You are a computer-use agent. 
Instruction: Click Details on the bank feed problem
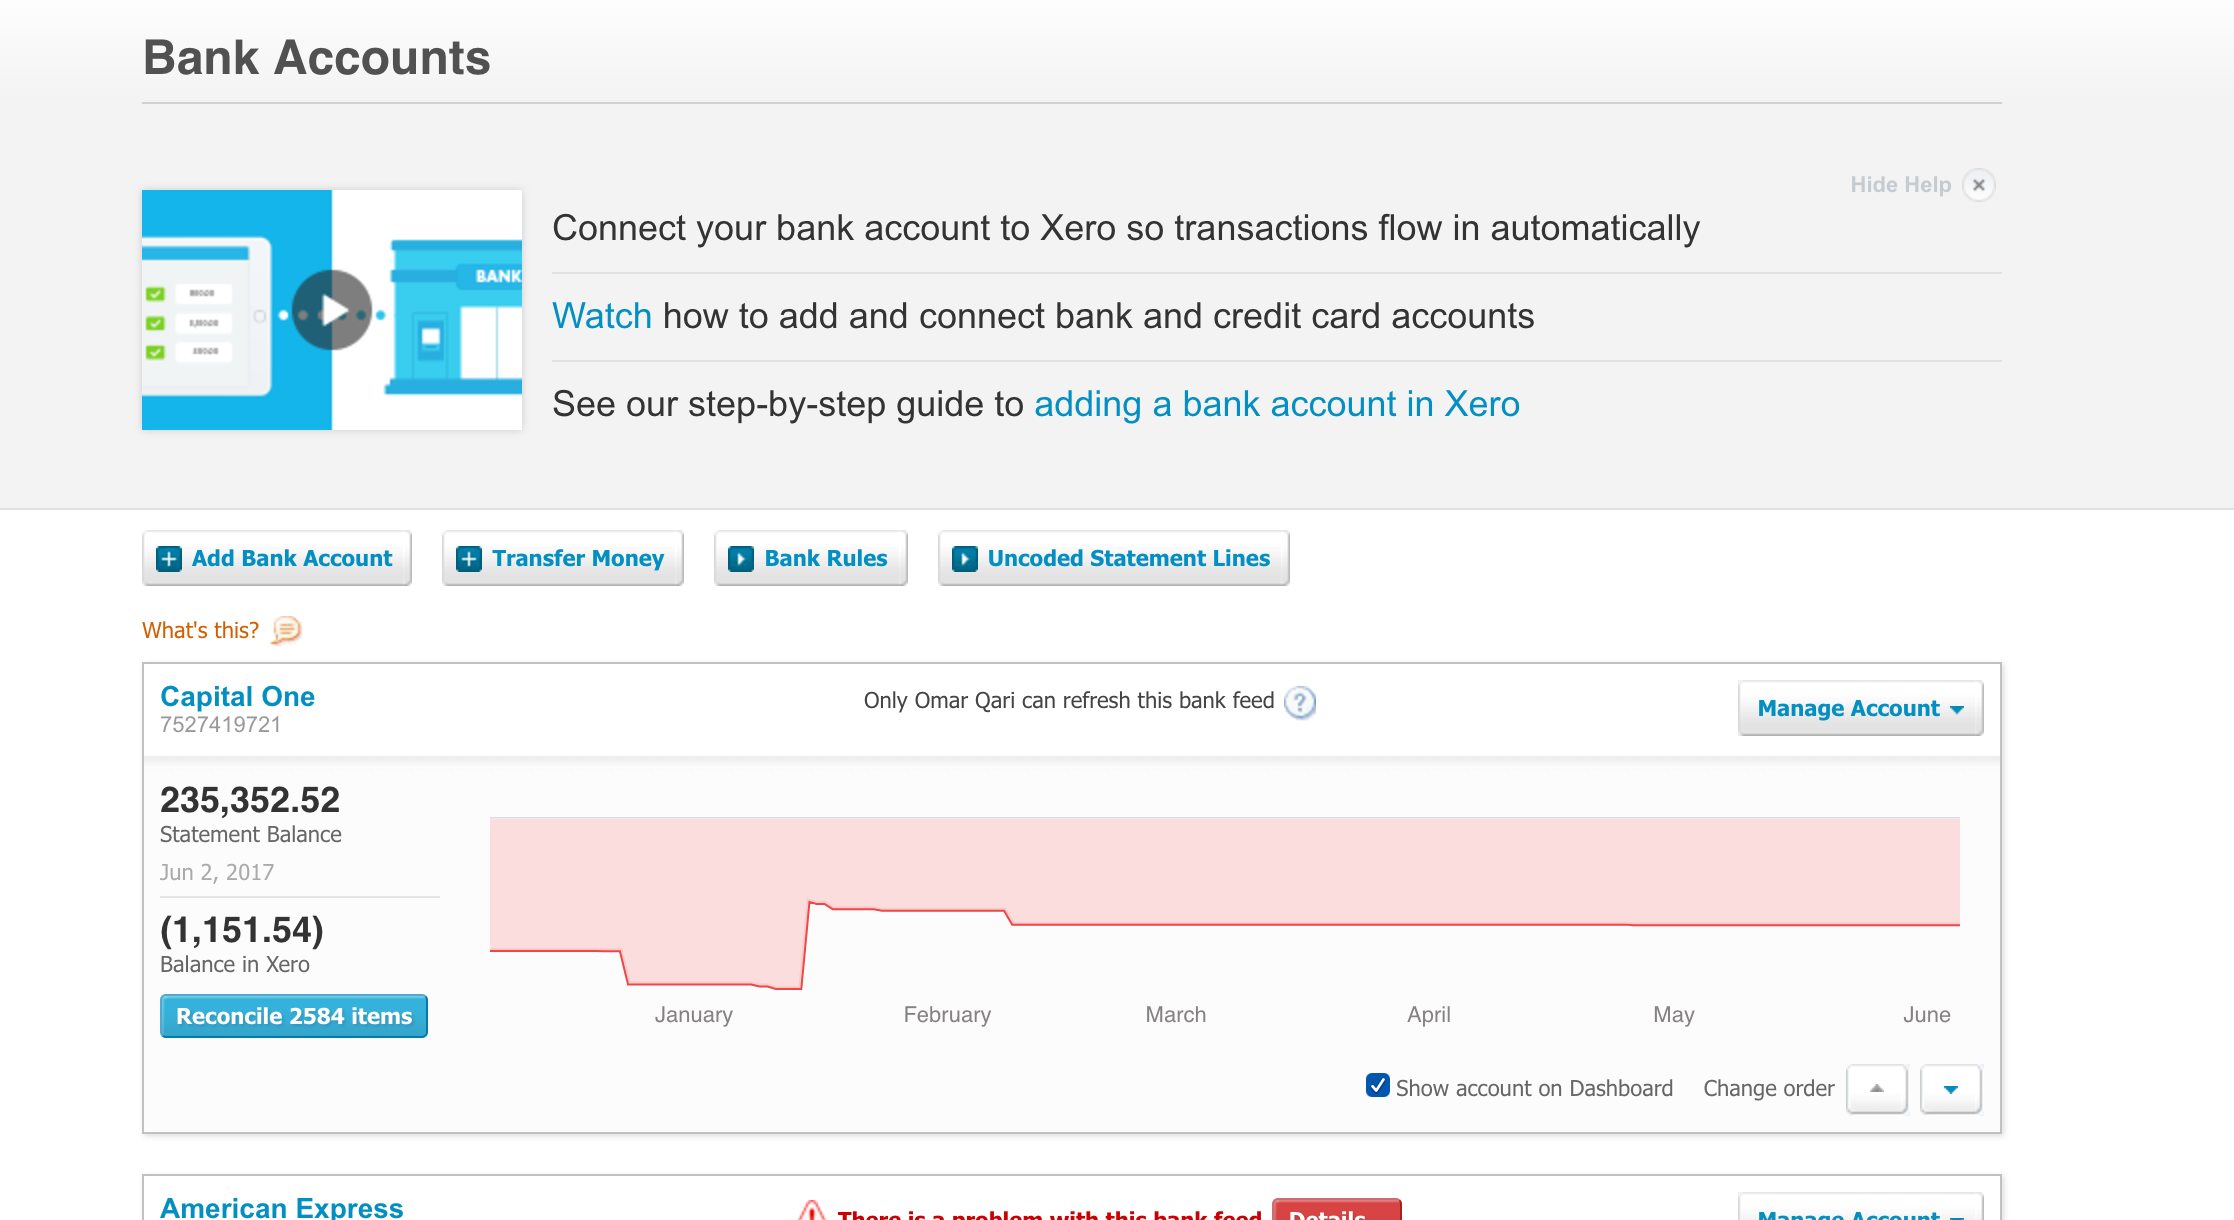(1335, 1214)
